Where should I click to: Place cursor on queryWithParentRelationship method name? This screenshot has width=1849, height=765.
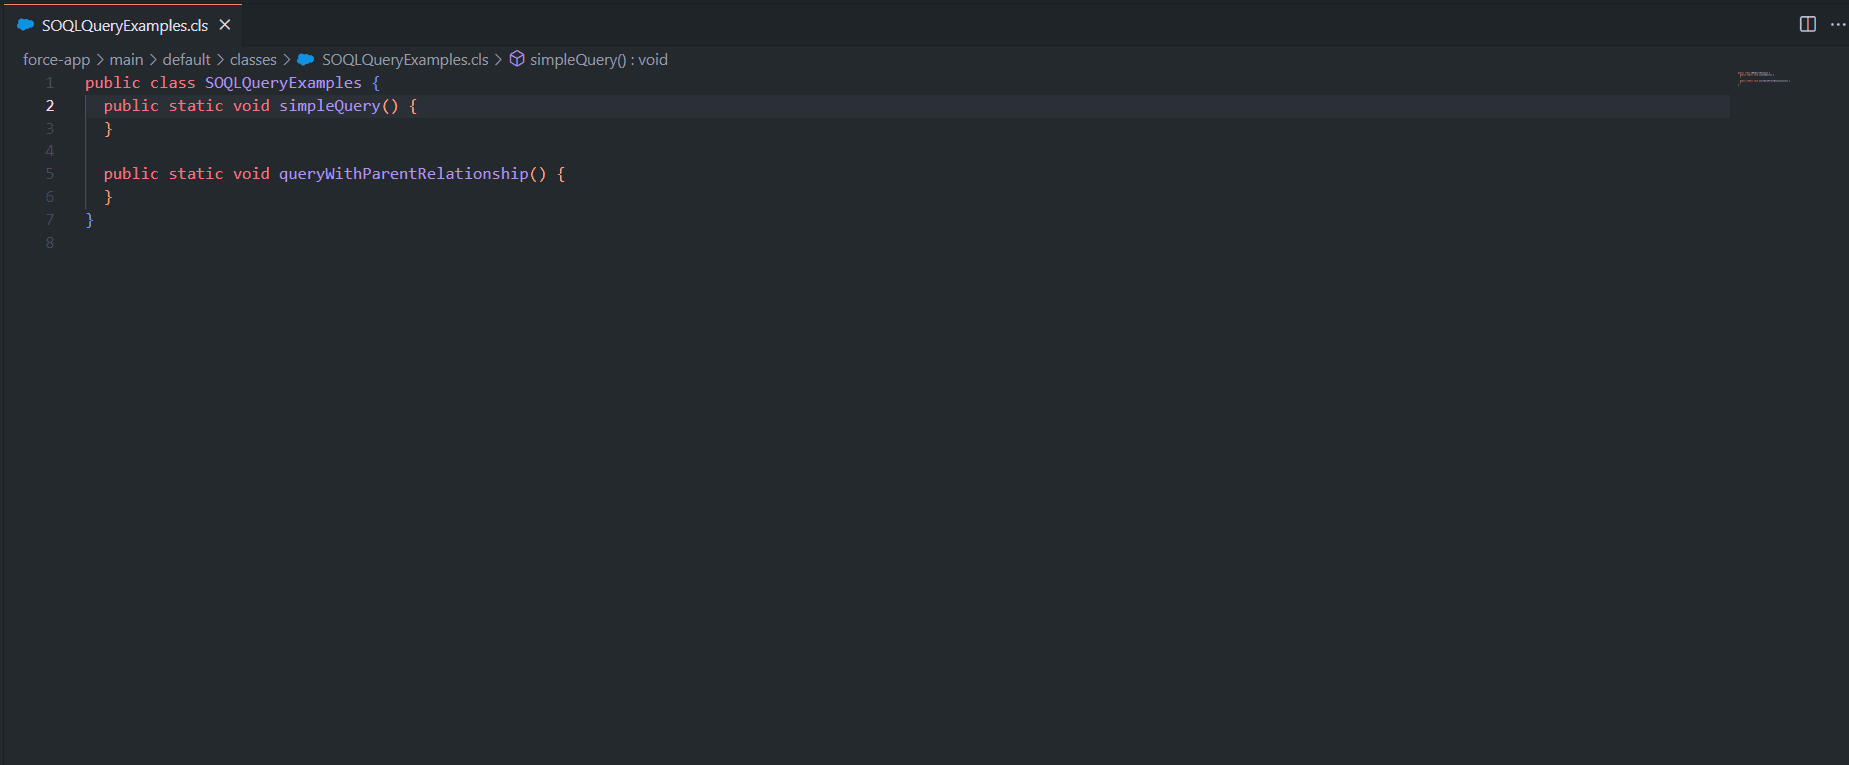[403, 174]
